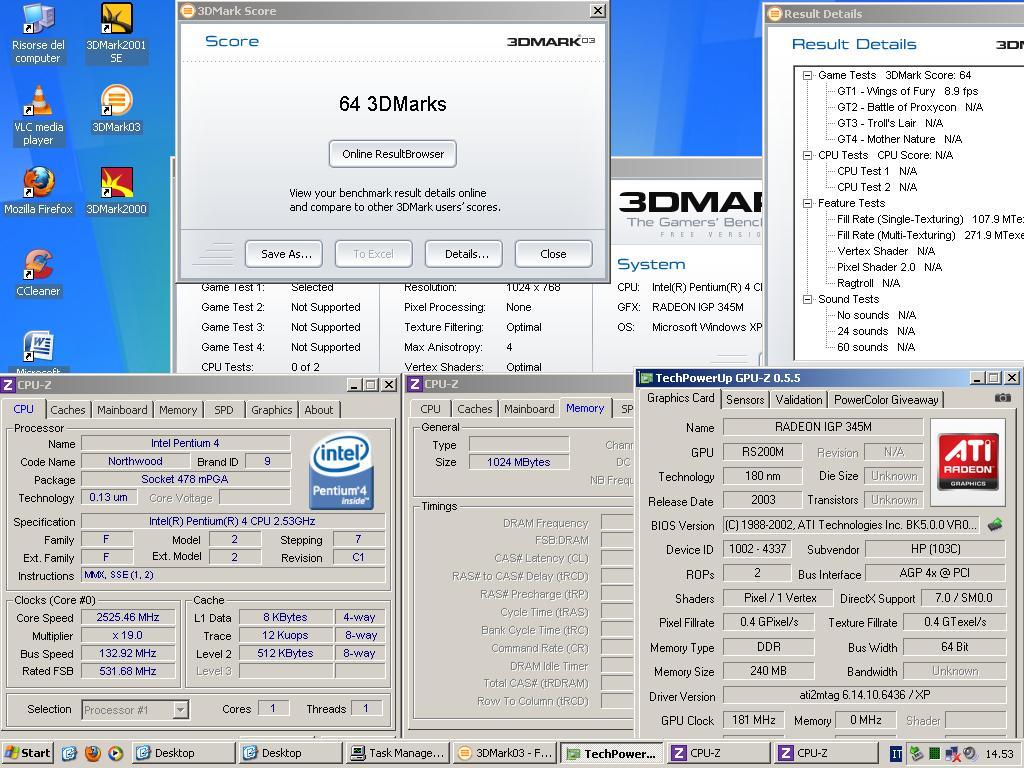1024x768 pixels.
Task: Open Validation tab in GPU-Z
Action: [x=798, y=400]
